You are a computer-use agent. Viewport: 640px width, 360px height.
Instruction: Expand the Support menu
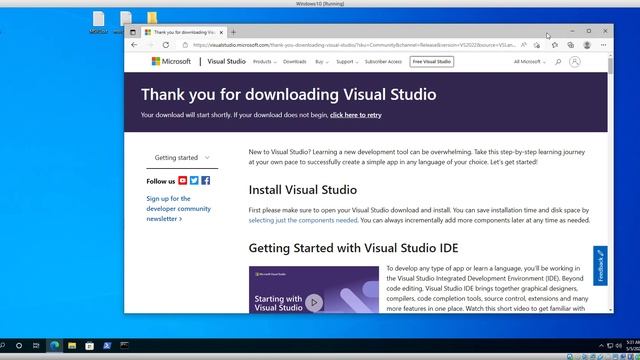tap(347, 62)
